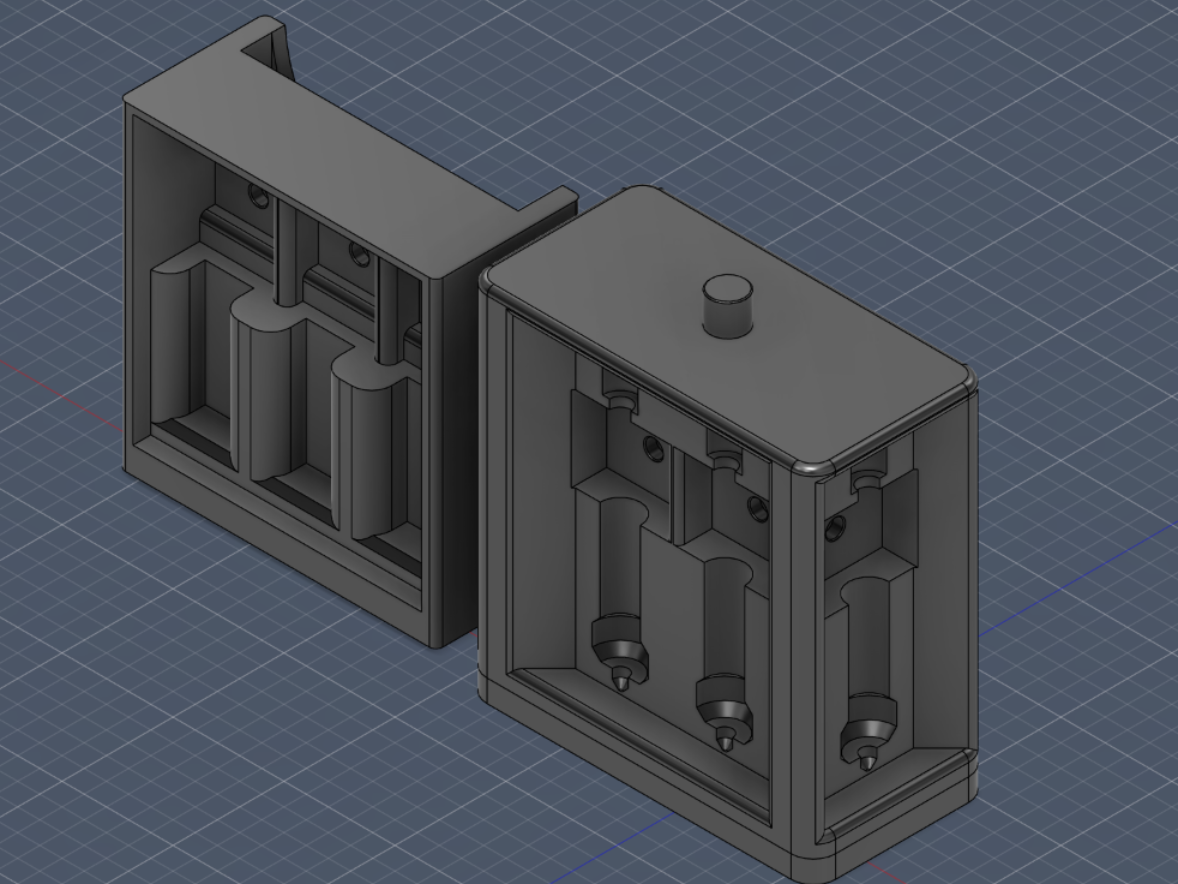The image size is (1178, 884).
Task: Select screw hole above leftmost nozzle barrel
Action: click(654, 448)
